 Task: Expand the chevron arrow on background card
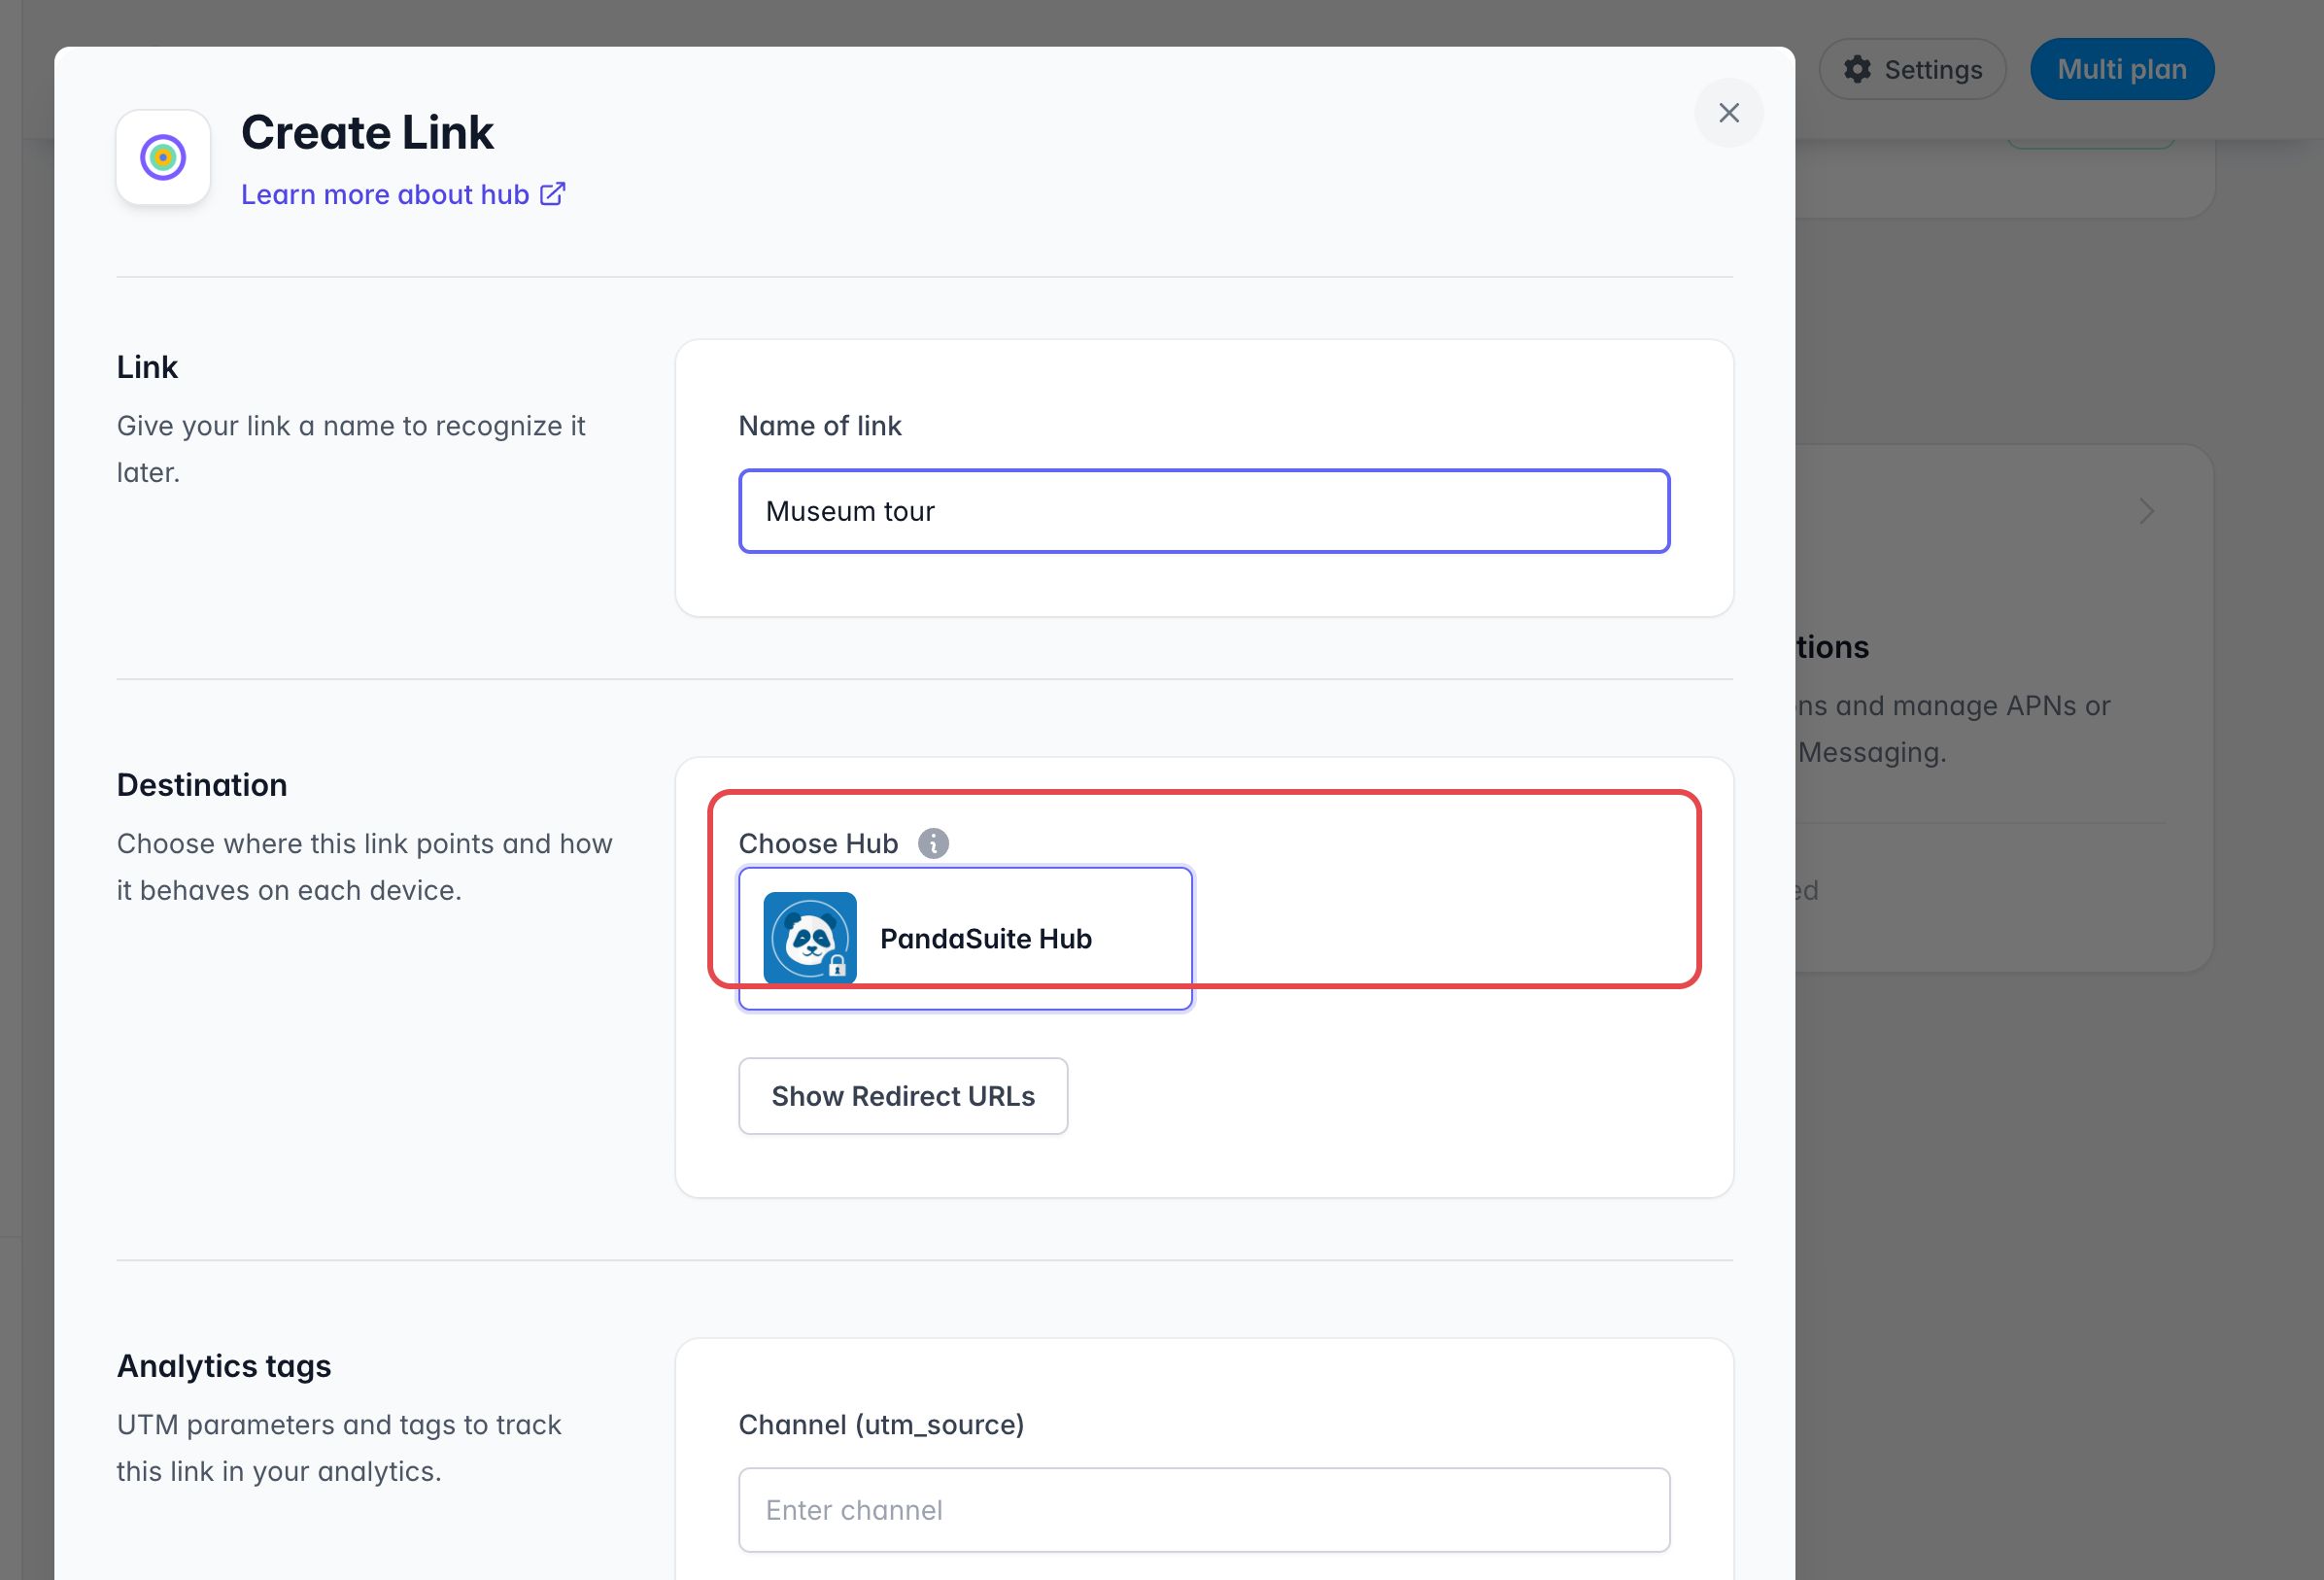pyautogui.click(x=2146, y=511)
